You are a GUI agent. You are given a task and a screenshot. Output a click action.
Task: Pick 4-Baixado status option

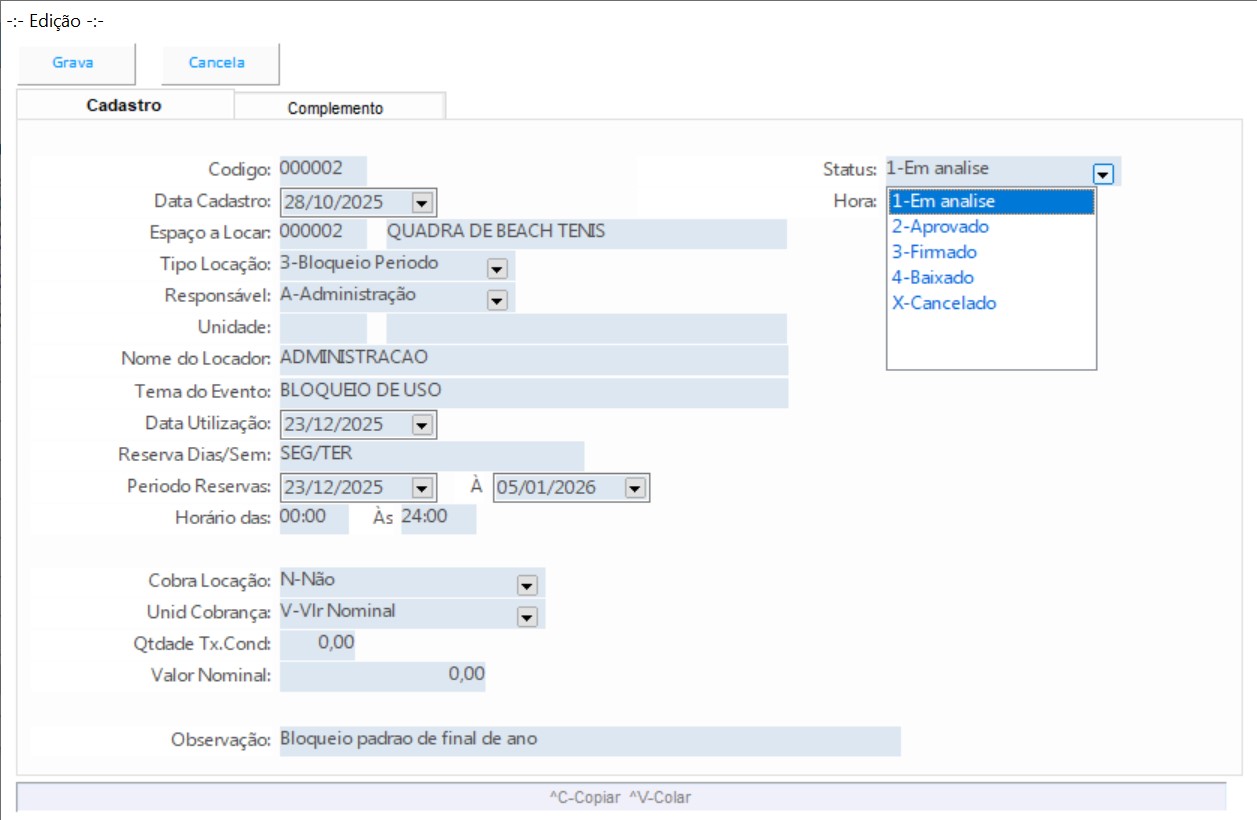(x=932, y=278)
